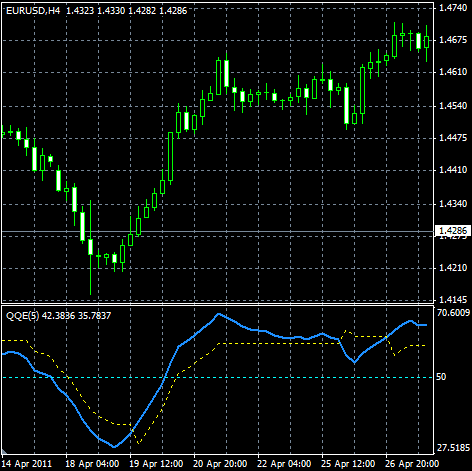Click the 22 Apr 04:00 time label
Screen dimensions: 472x471
[284, 464]
